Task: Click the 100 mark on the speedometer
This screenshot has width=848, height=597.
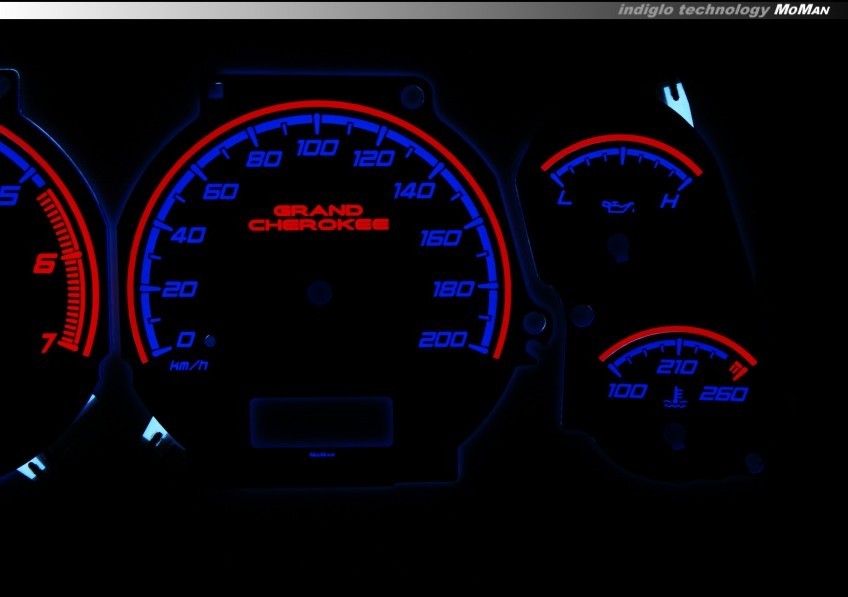Action: tap(316, 150)
